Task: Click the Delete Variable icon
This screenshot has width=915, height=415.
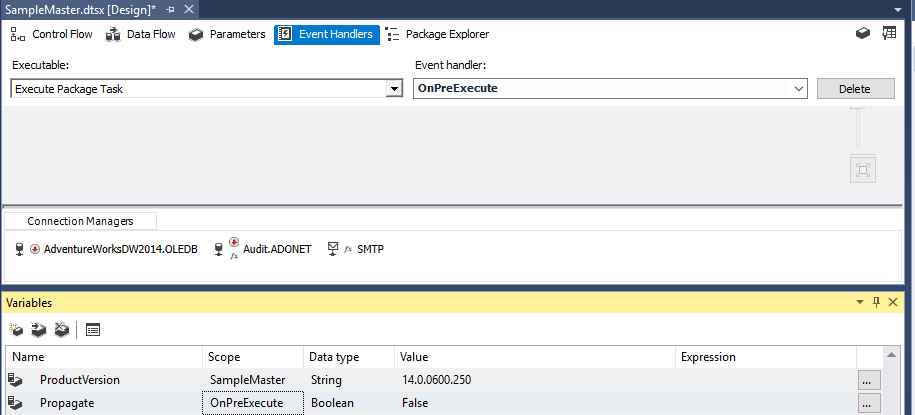Action: [x=61, y=330]
